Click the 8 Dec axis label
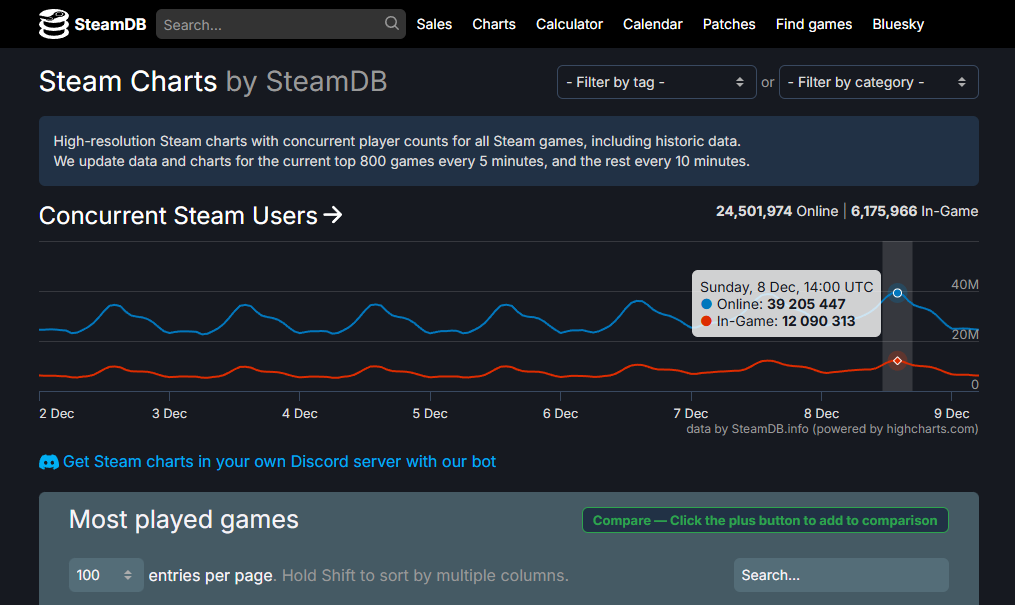The width and height of the screenshot is (1015, 605). tap(821, 413)
